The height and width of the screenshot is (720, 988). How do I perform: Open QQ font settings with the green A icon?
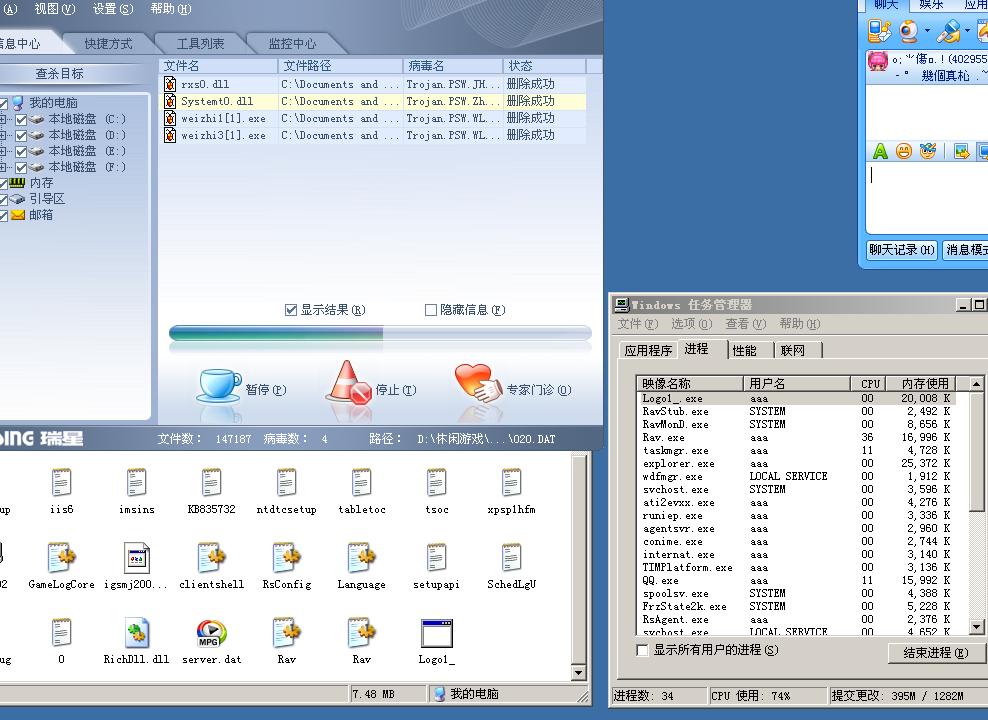(x=880, y=151)
